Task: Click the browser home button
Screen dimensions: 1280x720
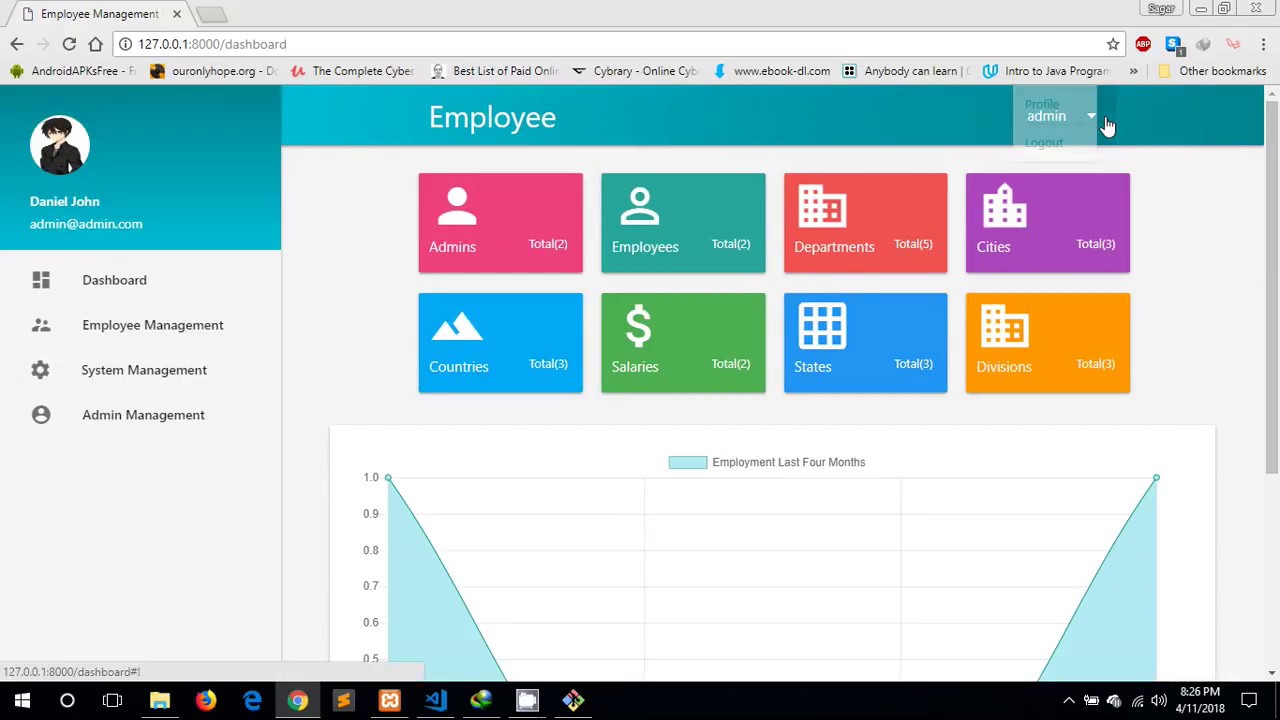Action: (95, 44)
